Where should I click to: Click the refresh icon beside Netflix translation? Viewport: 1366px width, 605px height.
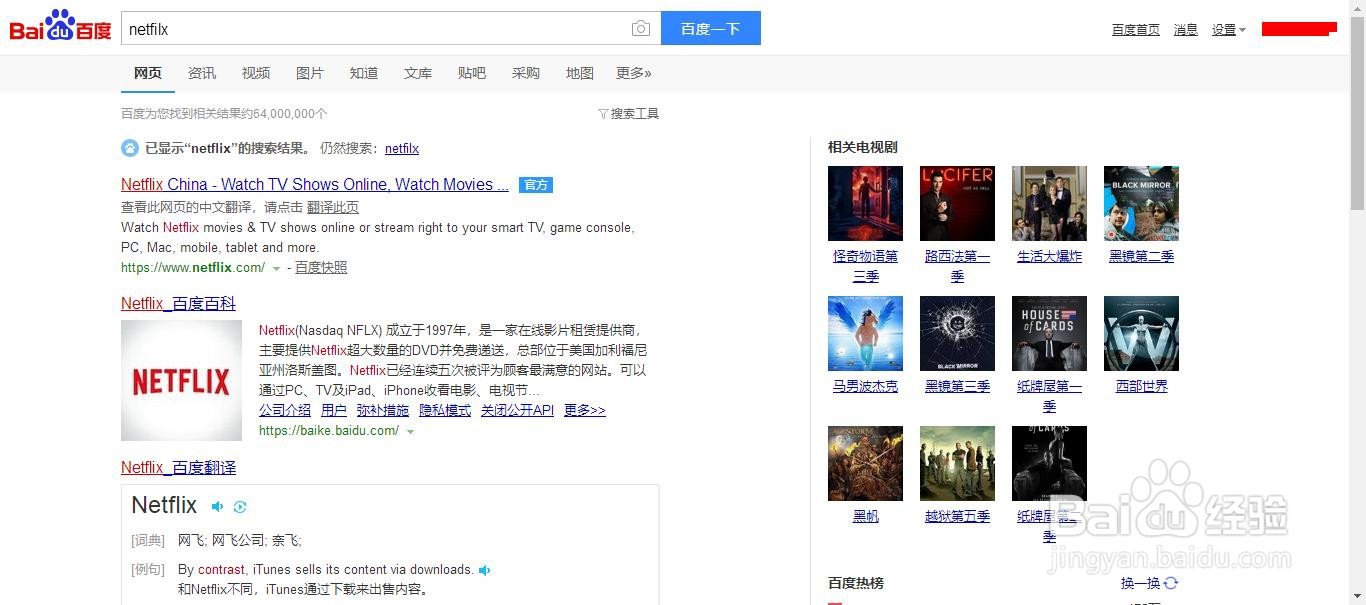(240, 507)
